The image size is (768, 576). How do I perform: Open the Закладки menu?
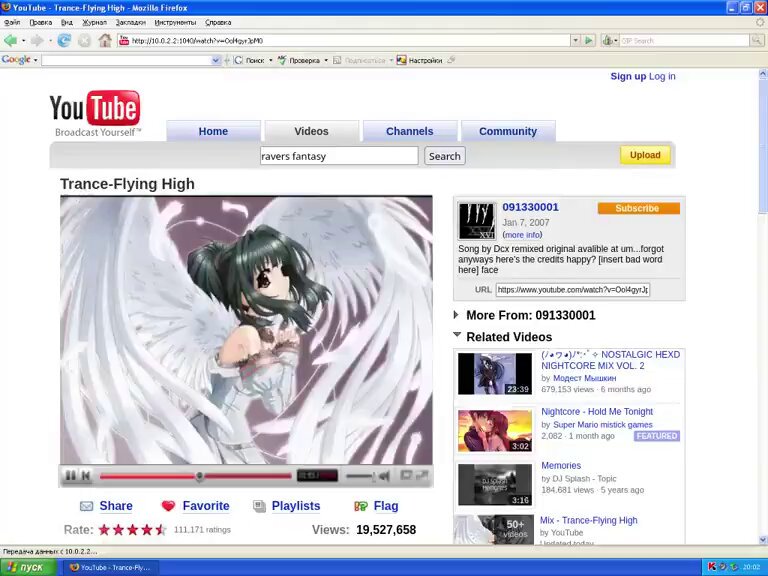click(130, 22)
